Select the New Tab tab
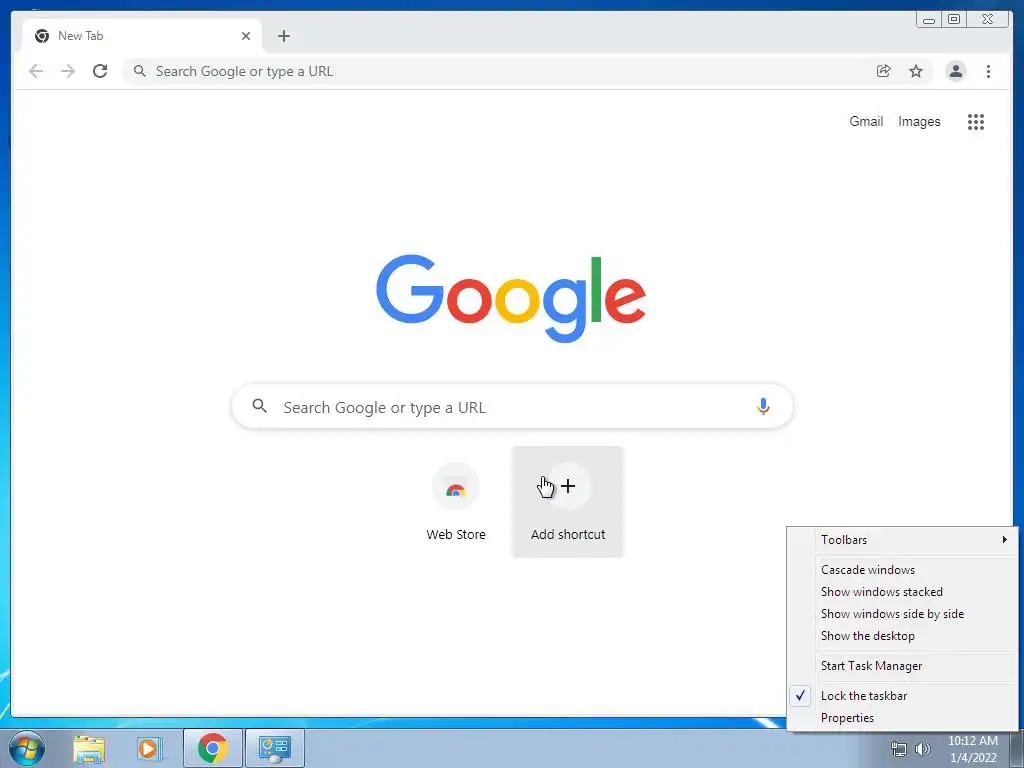1024x768 pixels. (142, 36)
